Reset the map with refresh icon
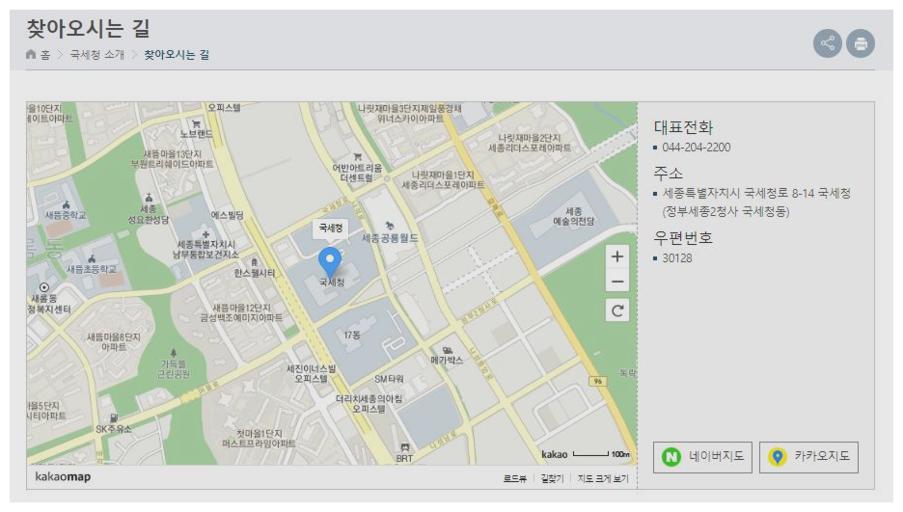The height and width of the screenshot is (512, 903). tap(617, 310)
